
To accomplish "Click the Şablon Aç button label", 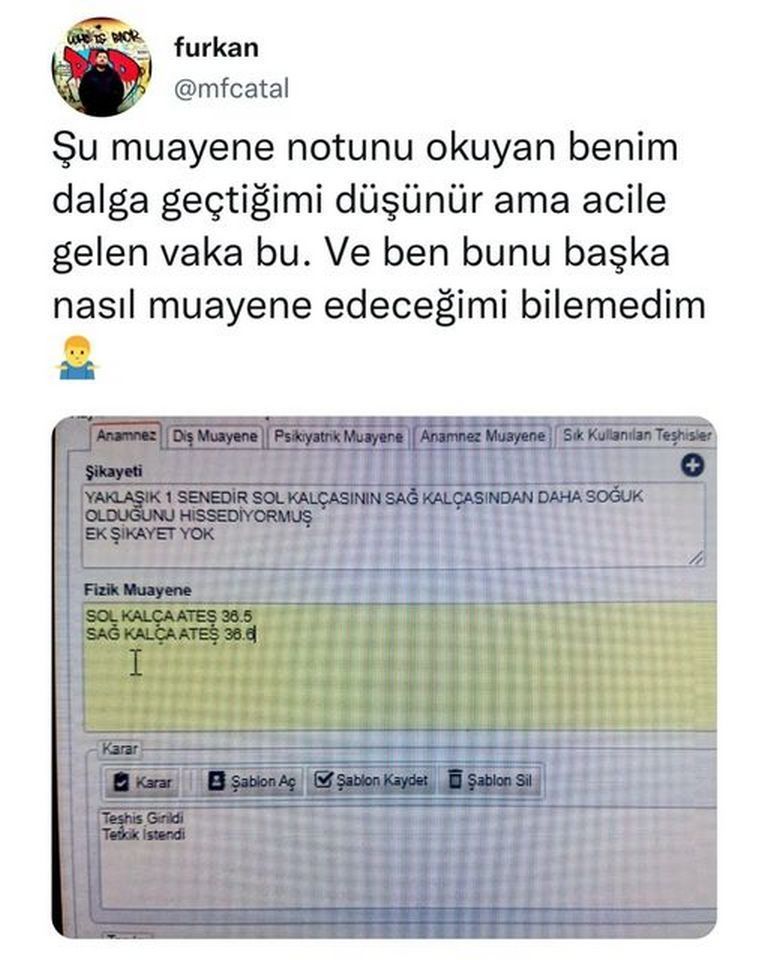I will [x=263, y=782].
